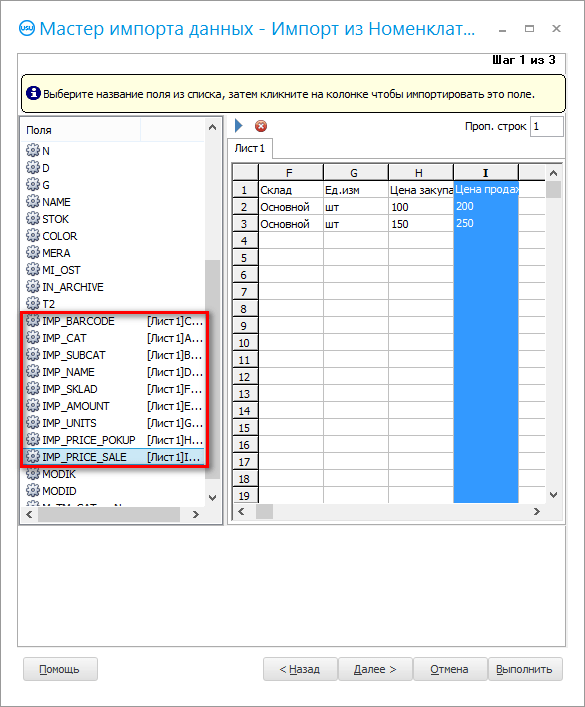Click column H header in grid
This screenshot has height=707, width=585.
[420, 173]
